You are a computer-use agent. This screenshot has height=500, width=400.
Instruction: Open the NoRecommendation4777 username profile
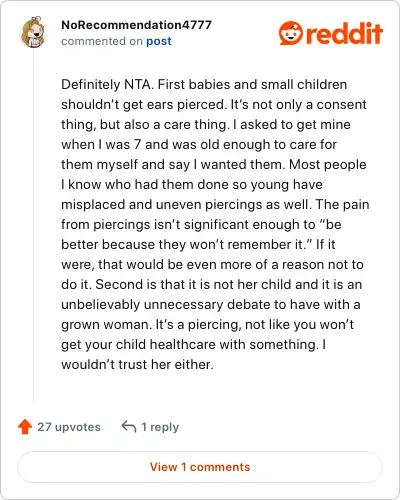coord(136,25)
